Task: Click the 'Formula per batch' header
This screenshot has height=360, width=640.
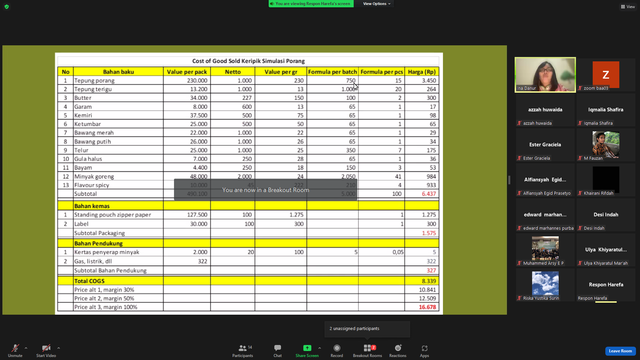Action: pos(332,72)
